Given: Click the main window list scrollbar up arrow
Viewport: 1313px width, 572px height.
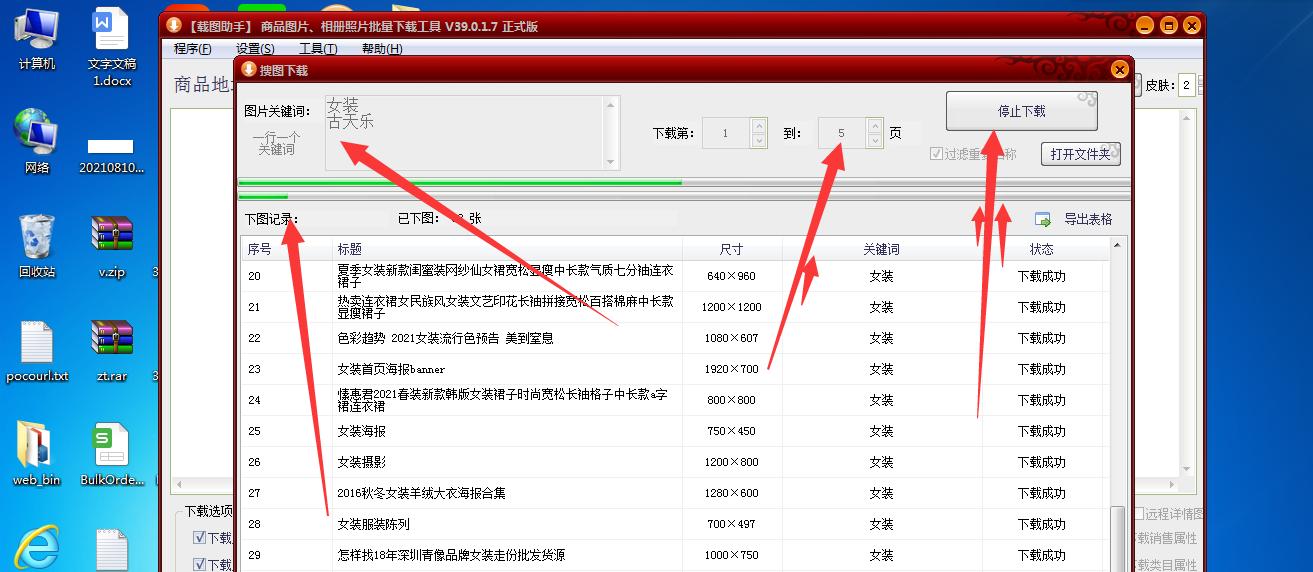Looking at the screenshot, I should click(x=1187, y=118).
